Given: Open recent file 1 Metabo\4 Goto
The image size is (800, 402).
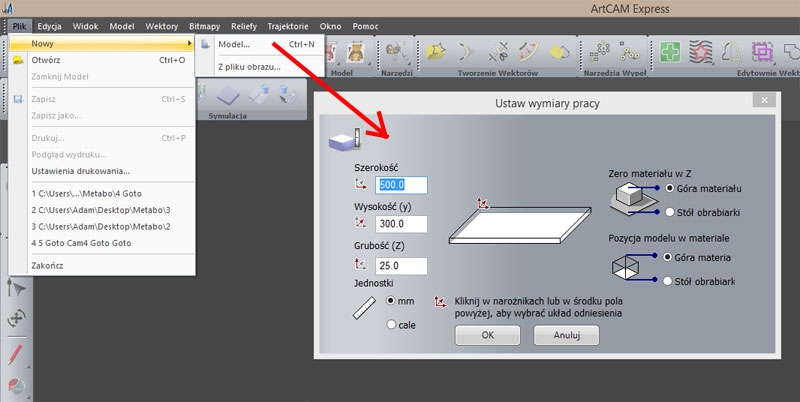Looking at the screenshot, I should click(x=102, y=194).
